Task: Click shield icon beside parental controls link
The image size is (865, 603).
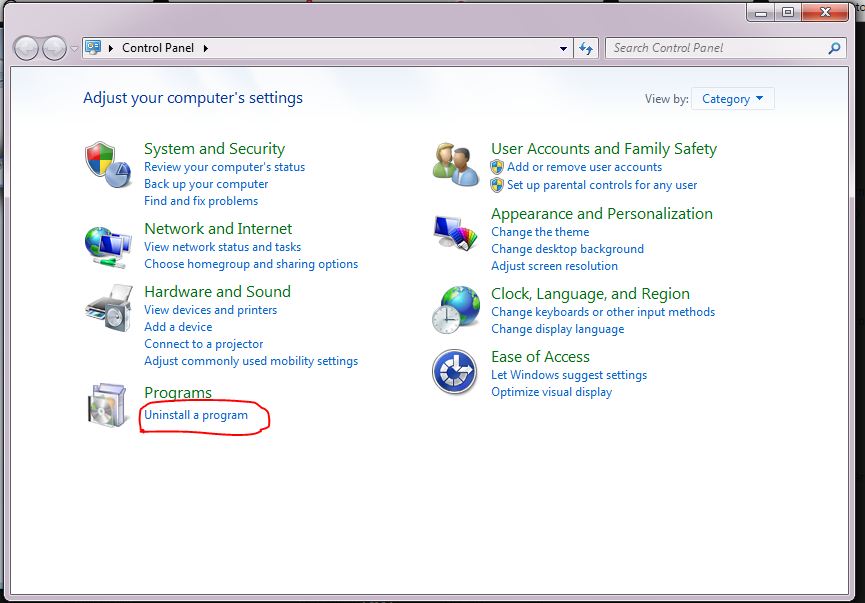Action: tap(497, 185)
